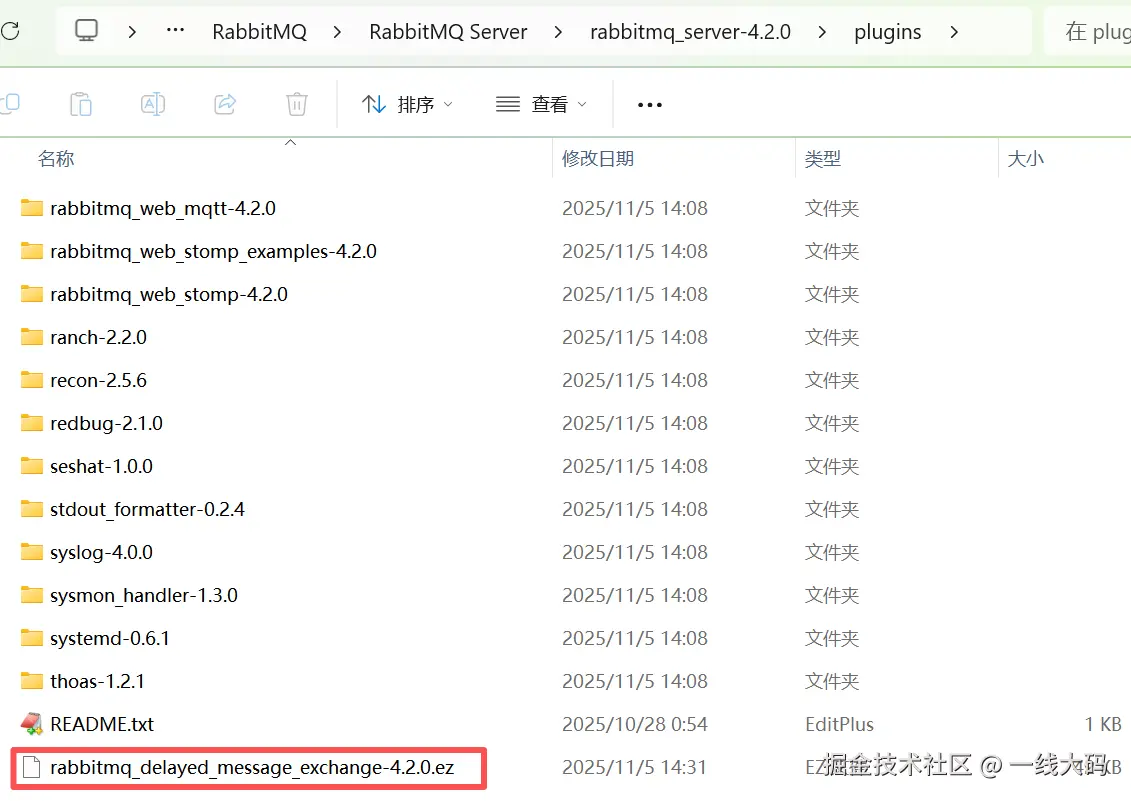
Task: Sort by 名称 column header
Action: click(x=56, y=159)
